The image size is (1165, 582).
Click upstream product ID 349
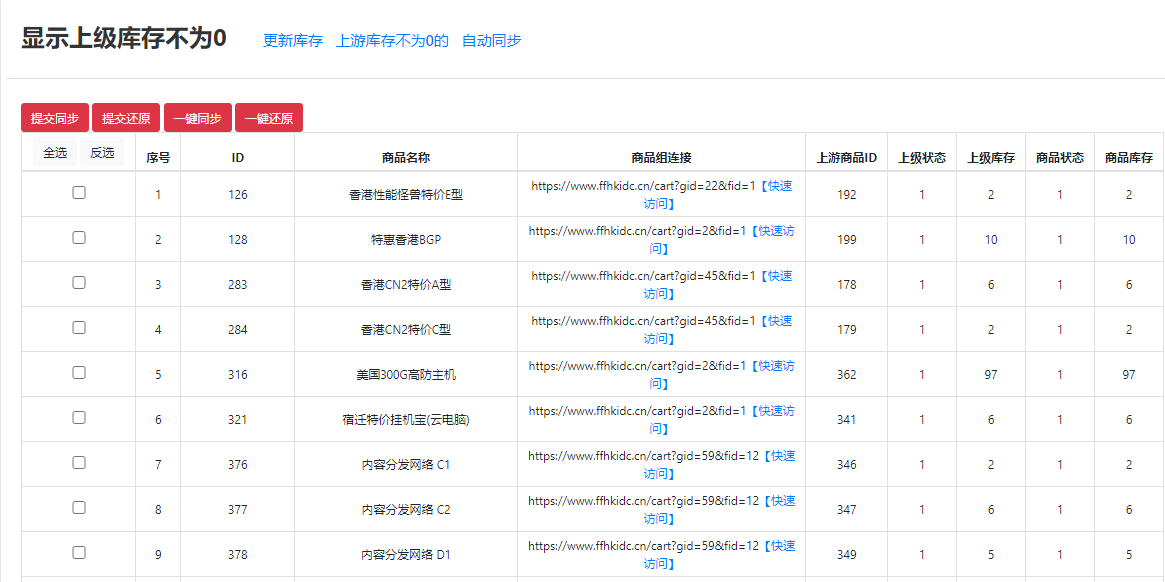coord(846,554)
